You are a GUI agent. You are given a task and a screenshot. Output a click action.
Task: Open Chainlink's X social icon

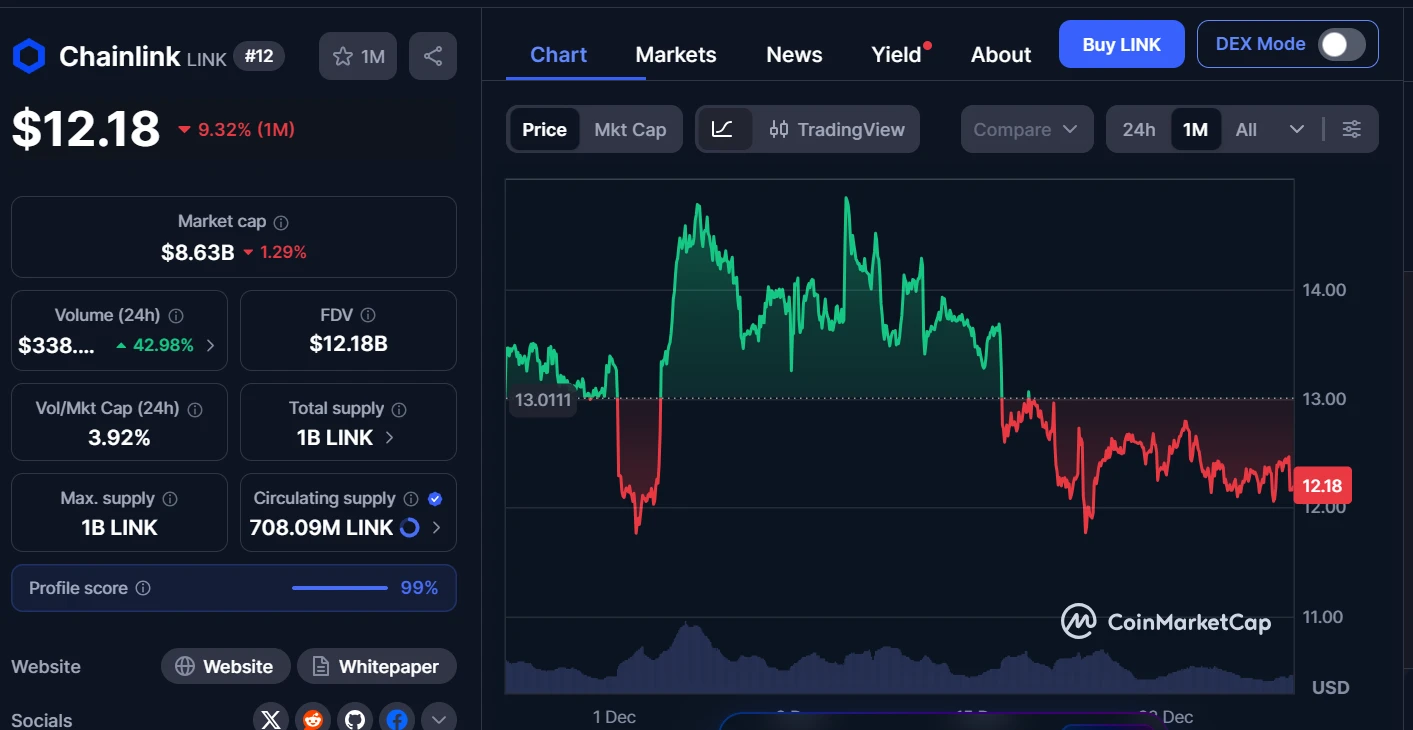click(x=270, y=718)
